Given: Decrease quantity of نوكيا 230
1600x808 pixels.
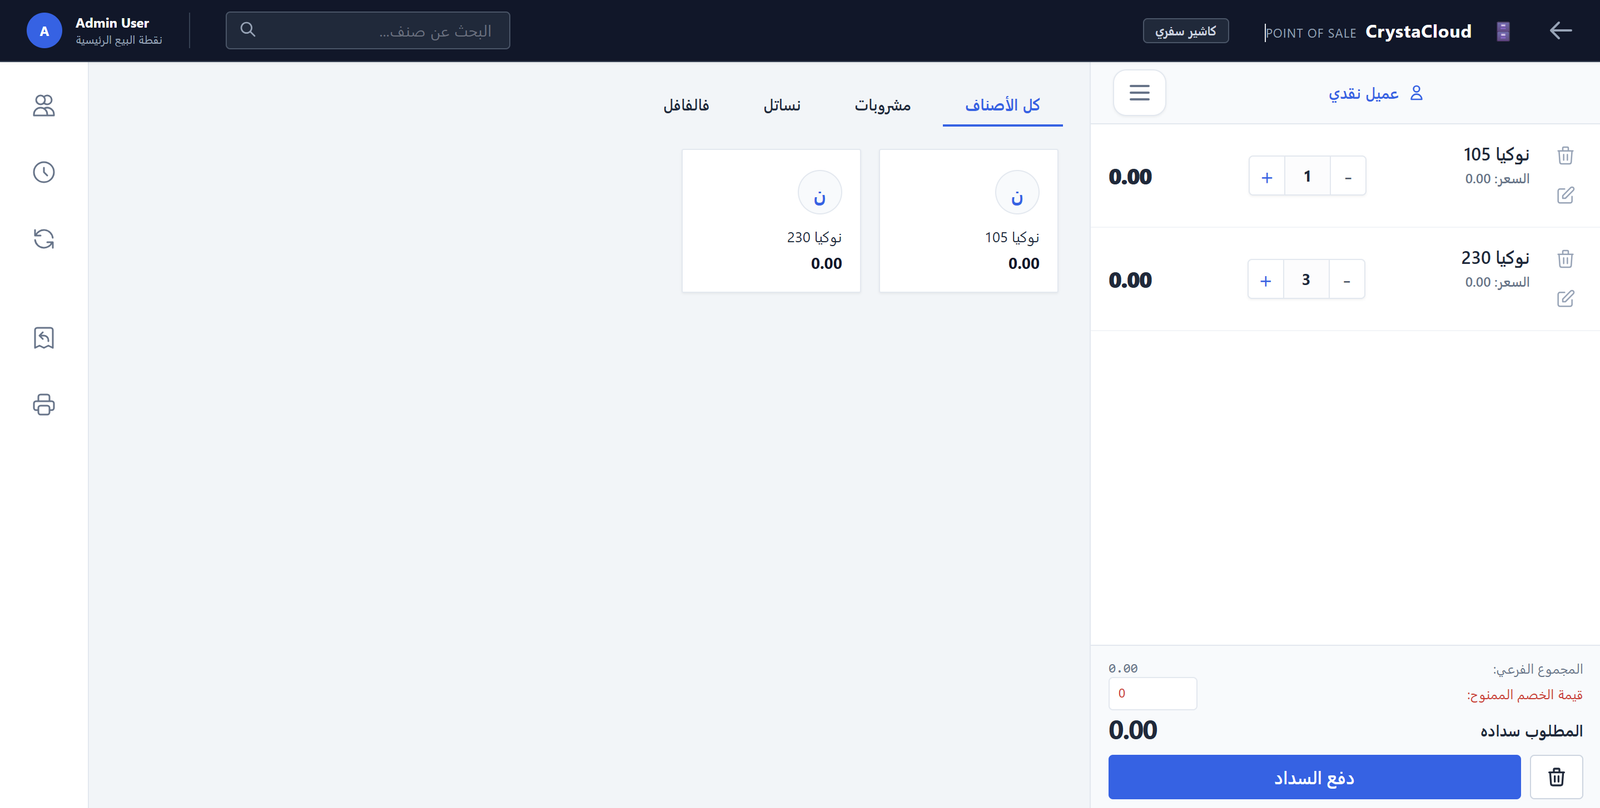Looking at the screenshot, I should click(1347, 280).
